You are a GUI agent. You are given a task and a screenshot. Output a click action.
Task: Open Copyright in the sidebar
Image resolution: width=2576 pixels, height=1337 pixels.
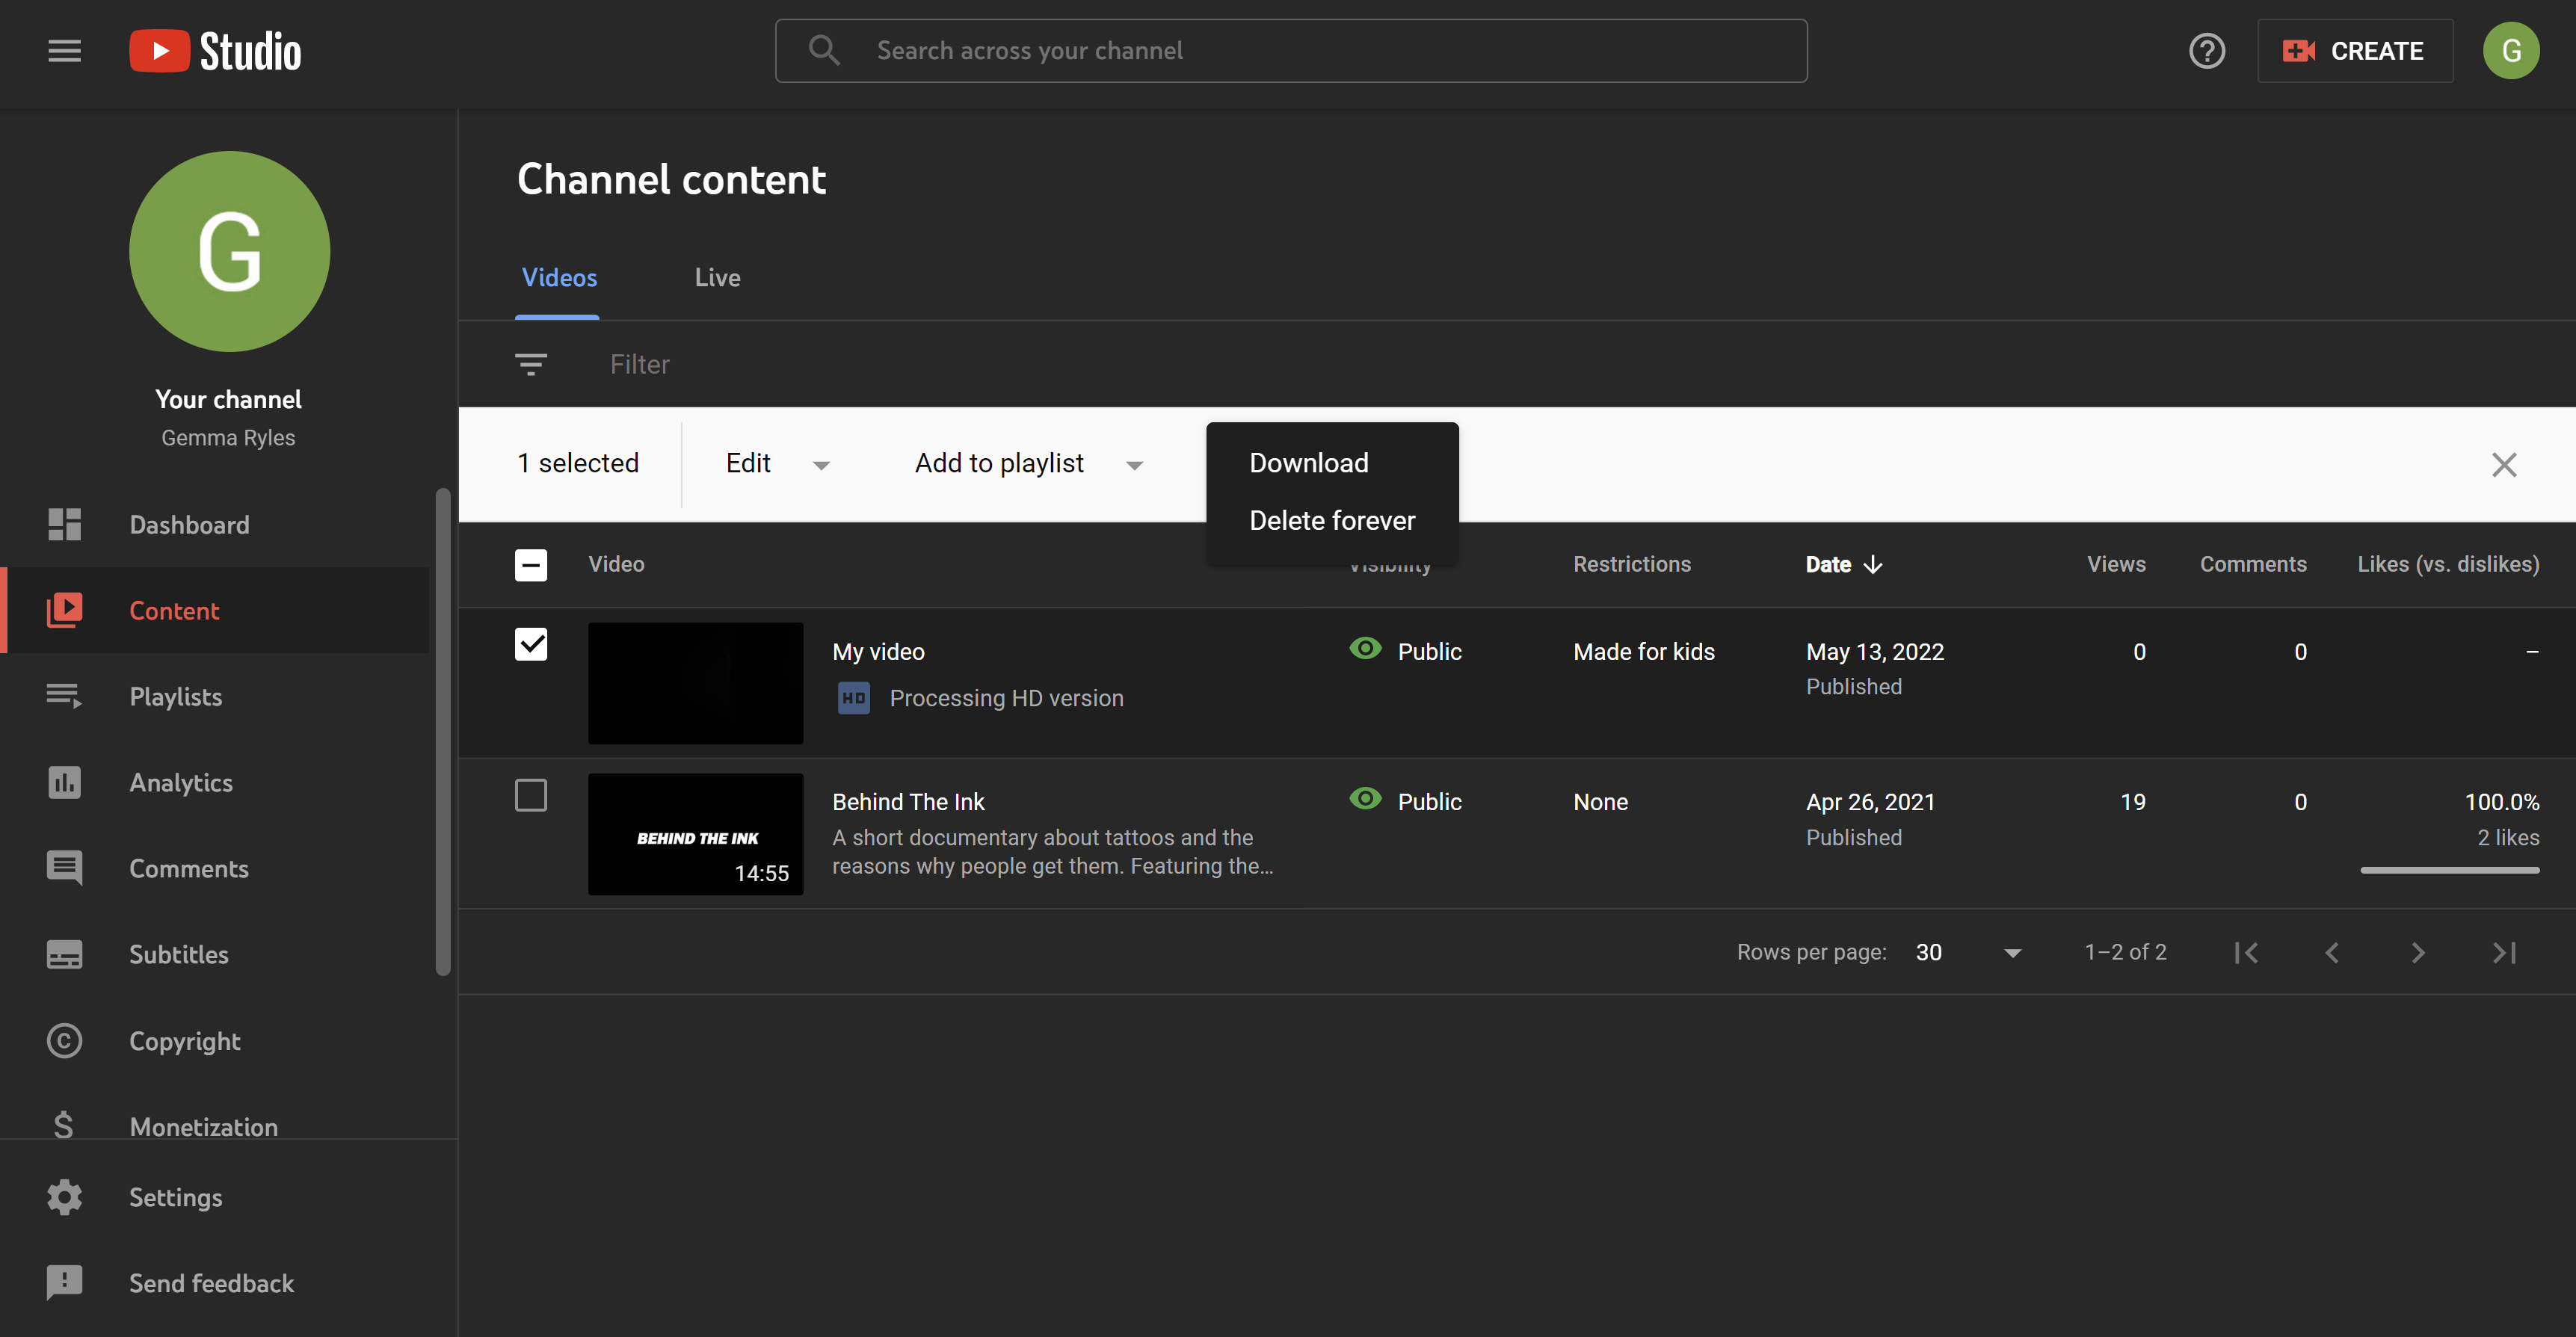point(215,1040)
